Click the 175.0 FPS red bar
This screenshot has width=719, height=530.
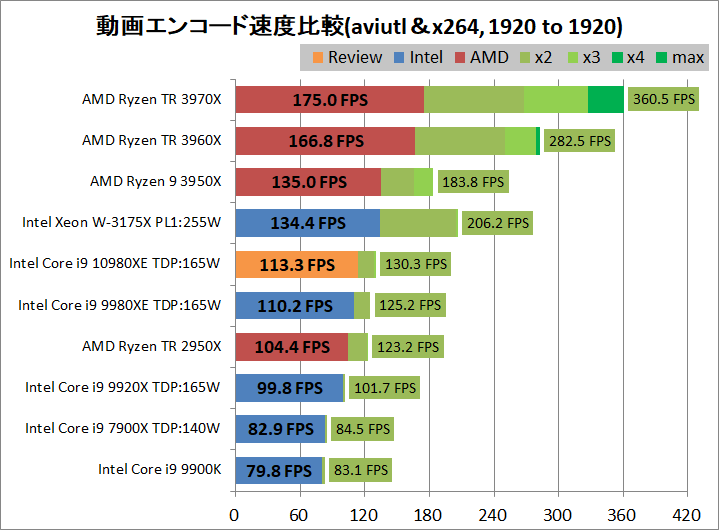330,99
